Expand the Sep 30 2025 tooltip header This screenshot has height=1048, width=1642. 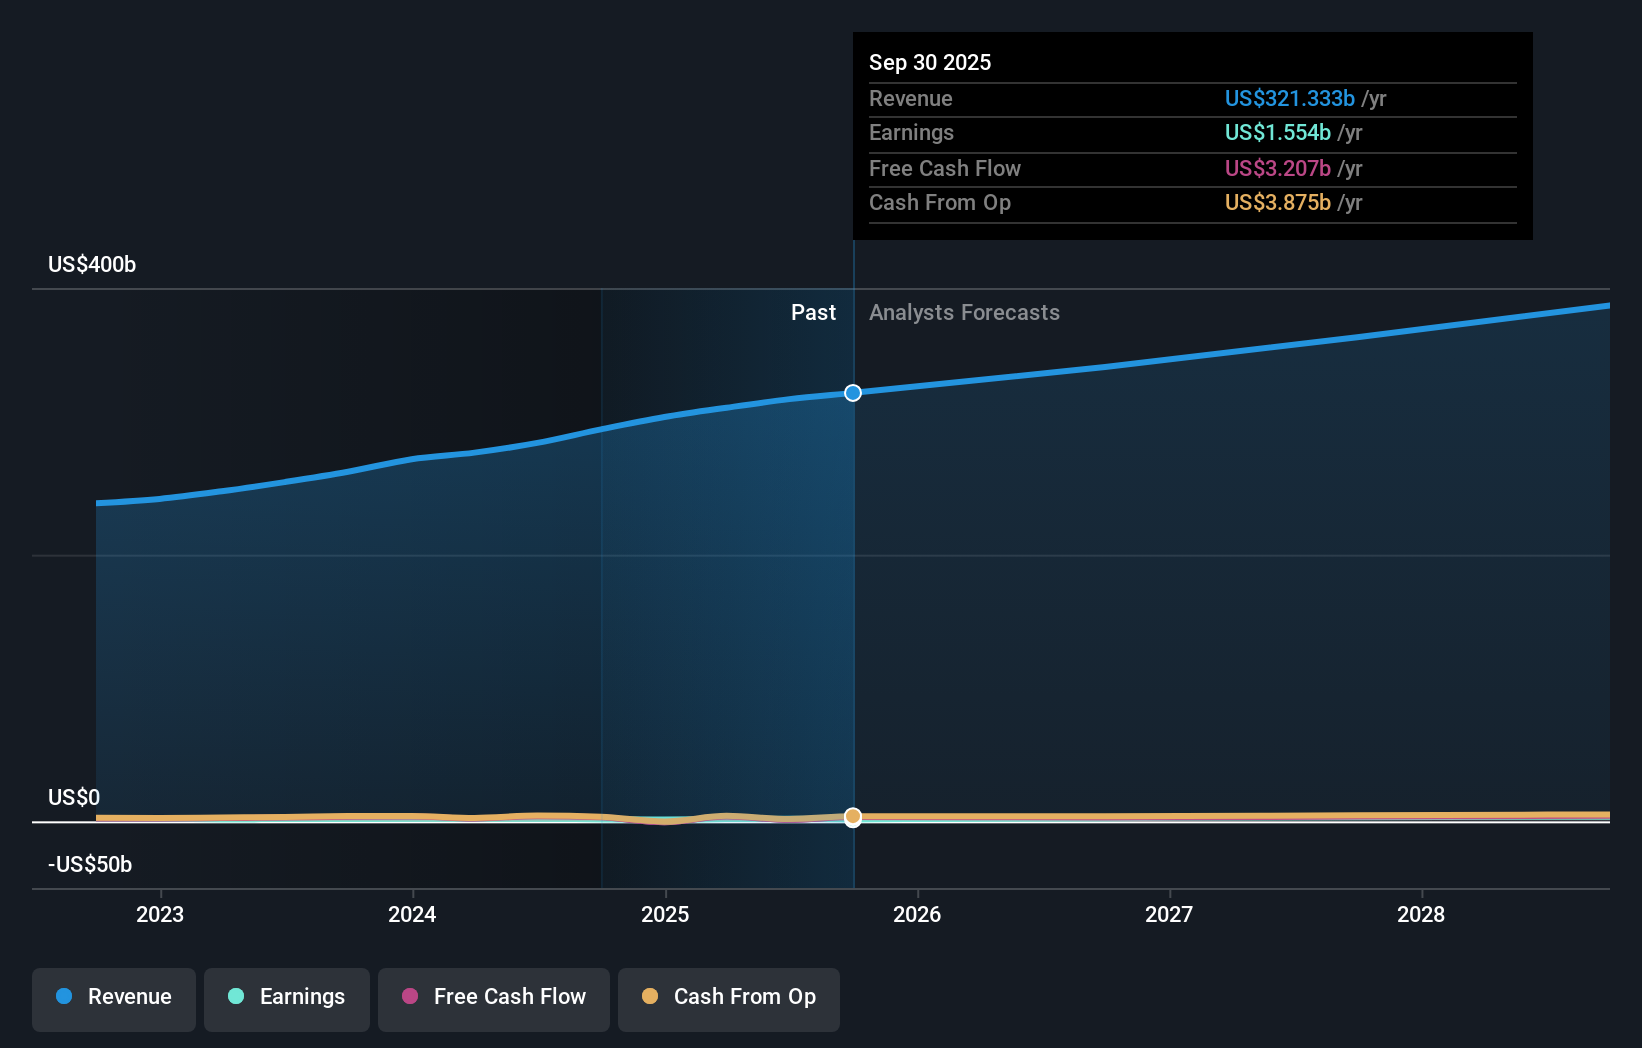[930, 62]
